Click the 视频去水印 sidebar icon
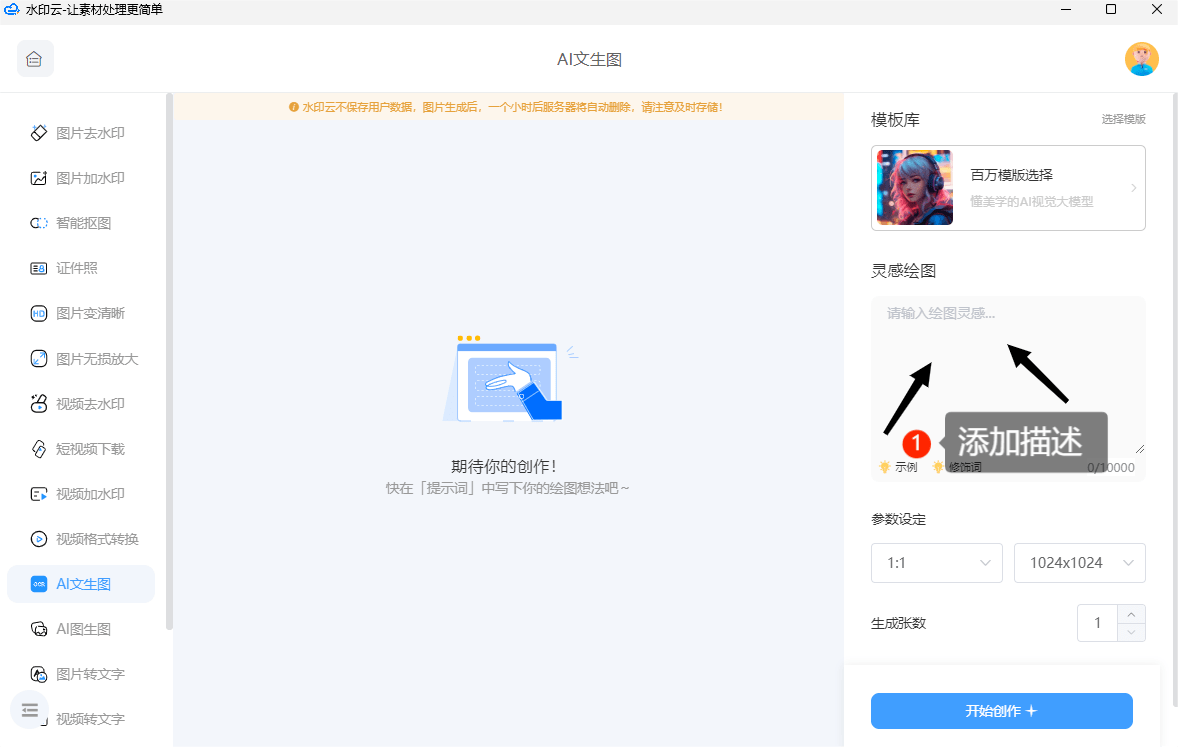Image resolution: width=1178 pixels, height=747 pixels. point(39,404)
